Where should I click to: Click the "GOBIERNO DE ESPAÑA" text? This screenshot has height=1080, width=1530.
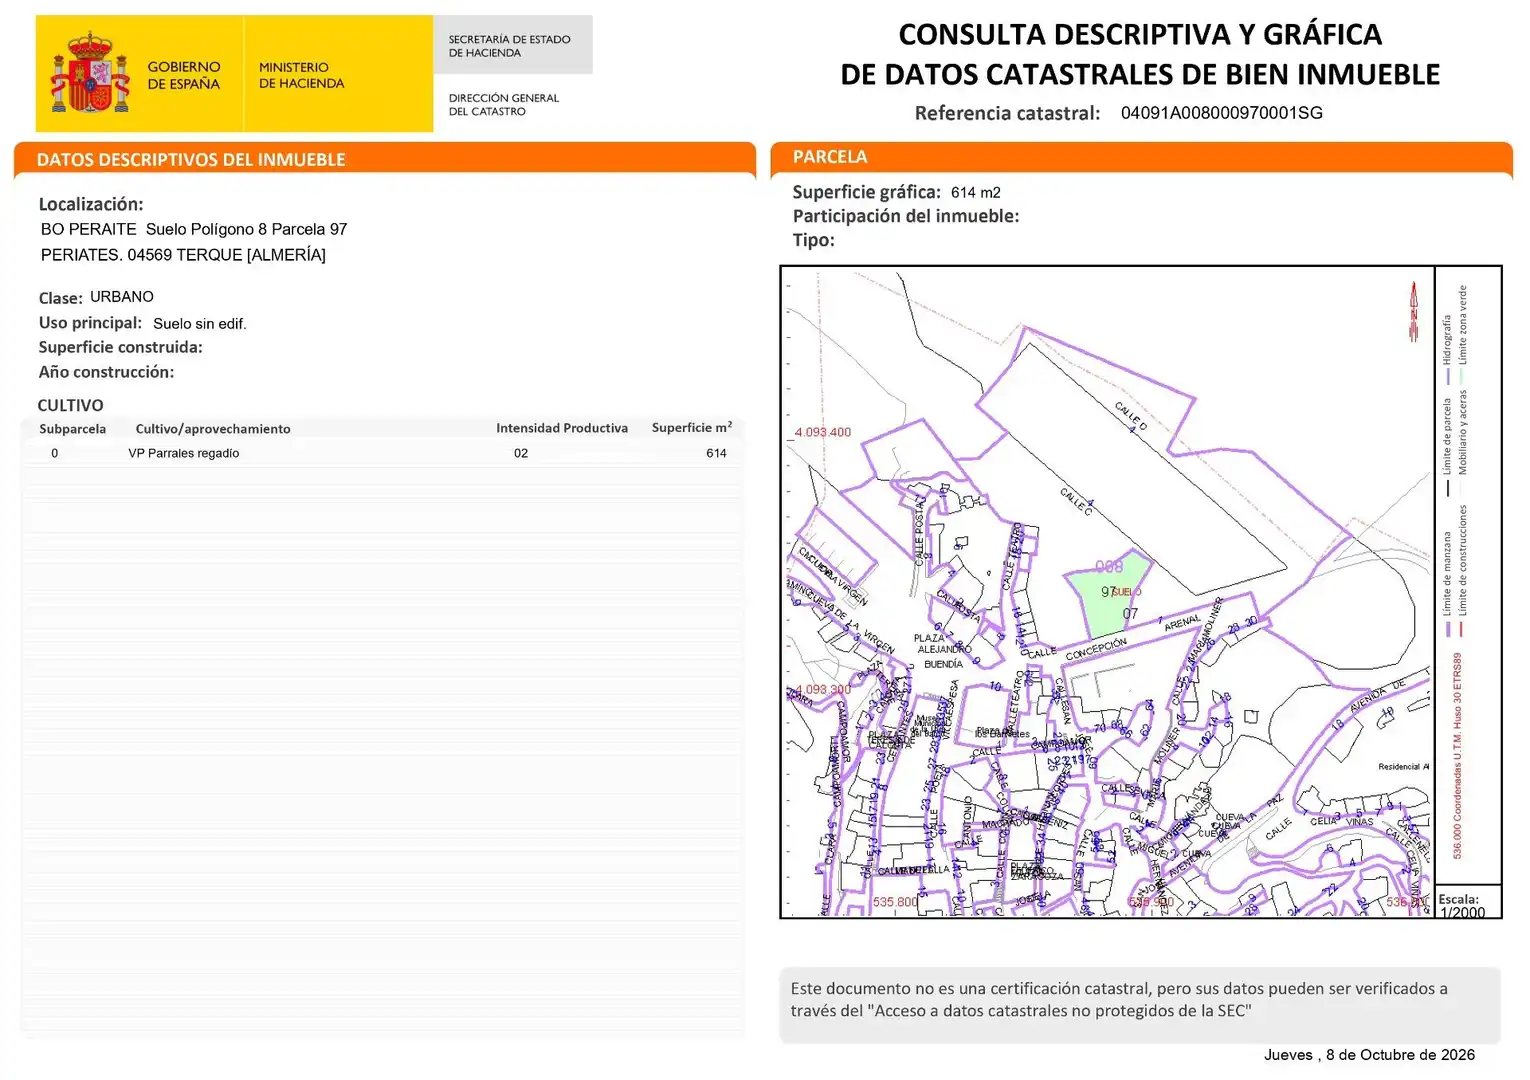pyautogui.click(x=184, y=75)
